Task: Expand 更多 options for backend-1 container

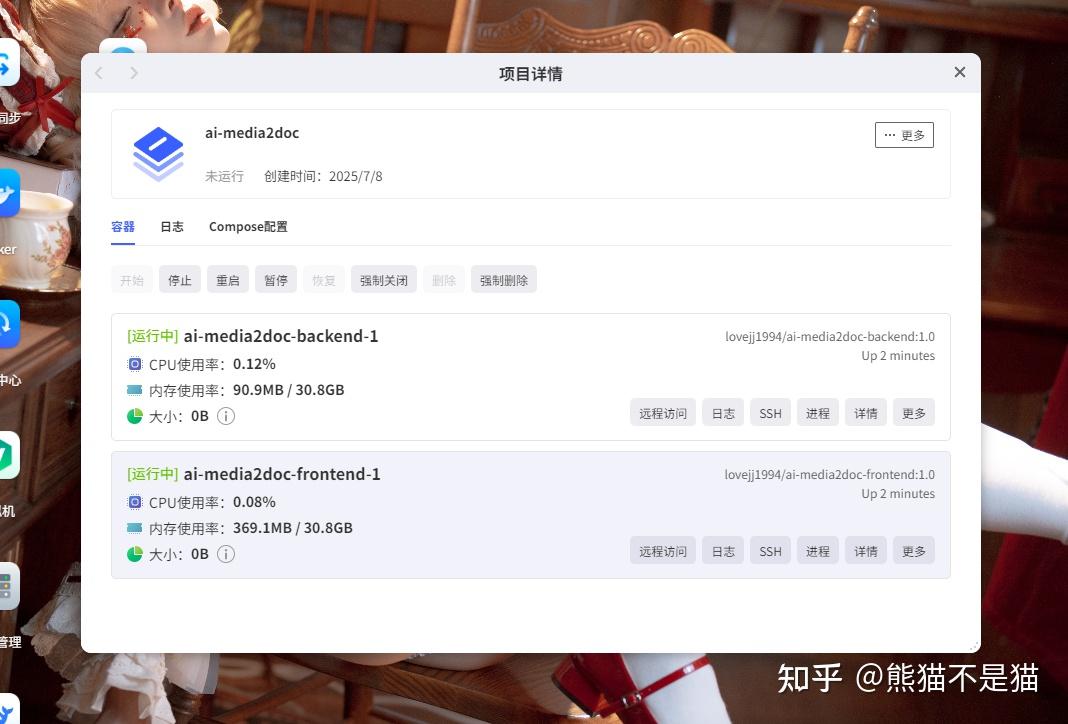Action: tap(913, 413)
